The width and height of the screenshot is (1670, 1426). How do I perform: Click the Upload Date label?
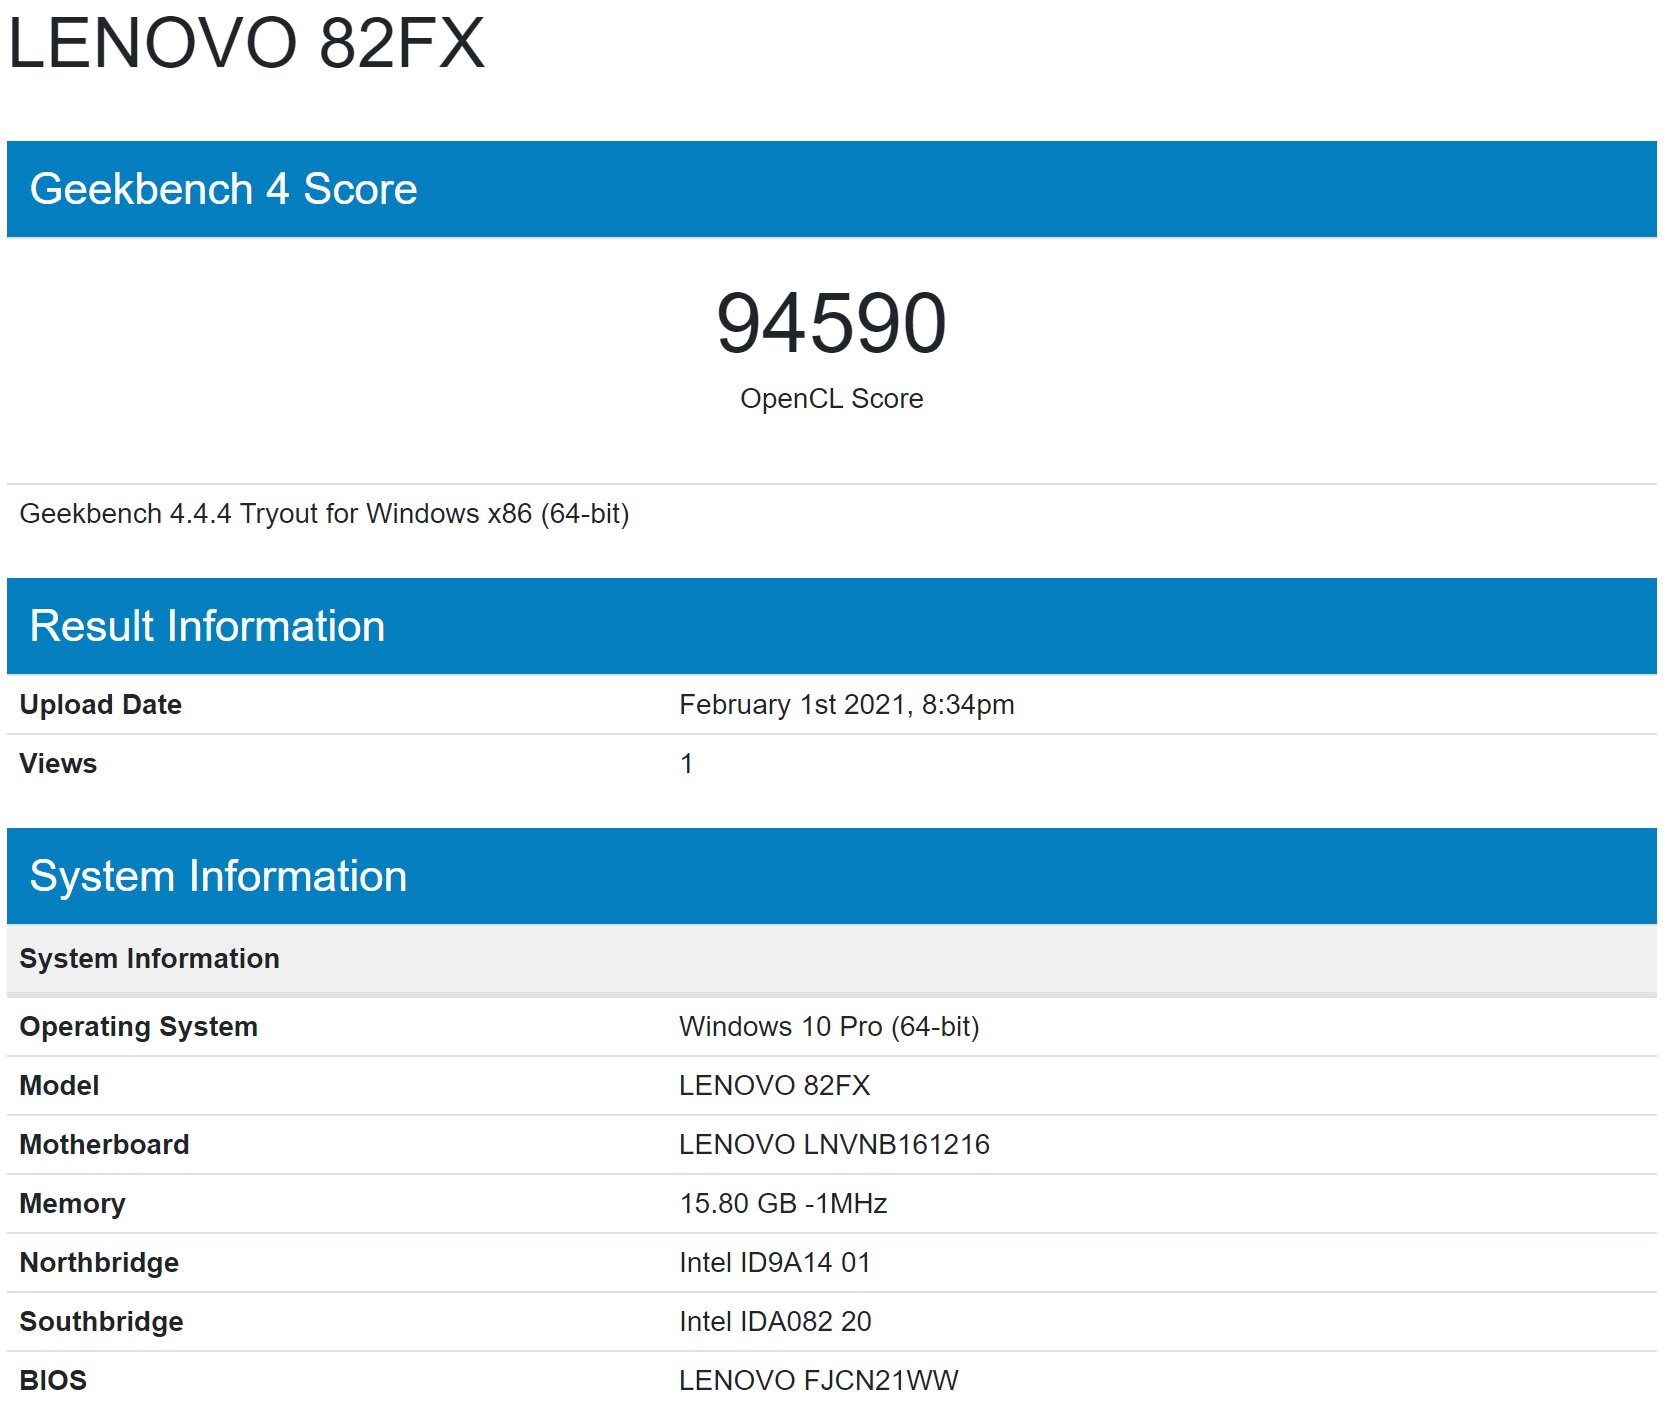[101, 704]
